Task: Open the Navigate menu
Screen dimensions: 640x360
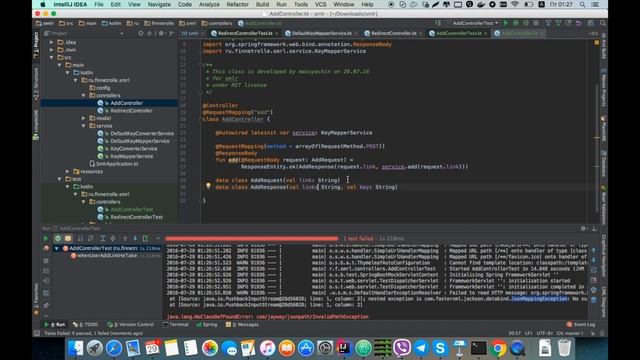Action: click(159, 4)
